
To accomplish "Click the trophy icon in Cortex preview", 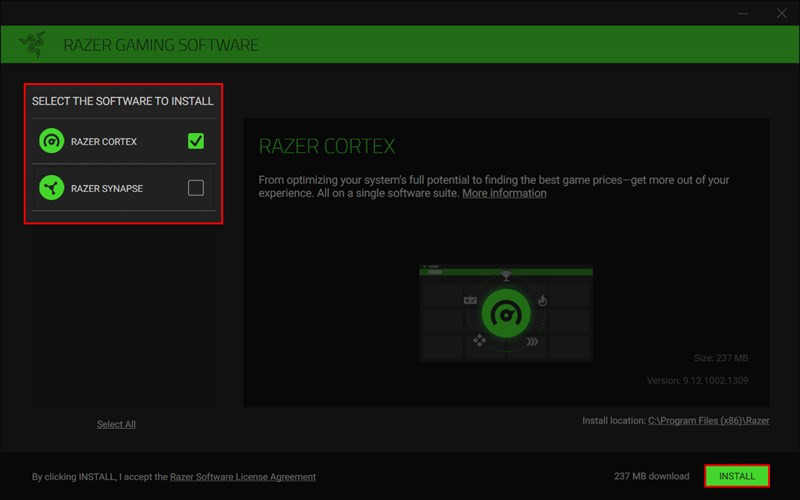I will (x=506, y=276).
